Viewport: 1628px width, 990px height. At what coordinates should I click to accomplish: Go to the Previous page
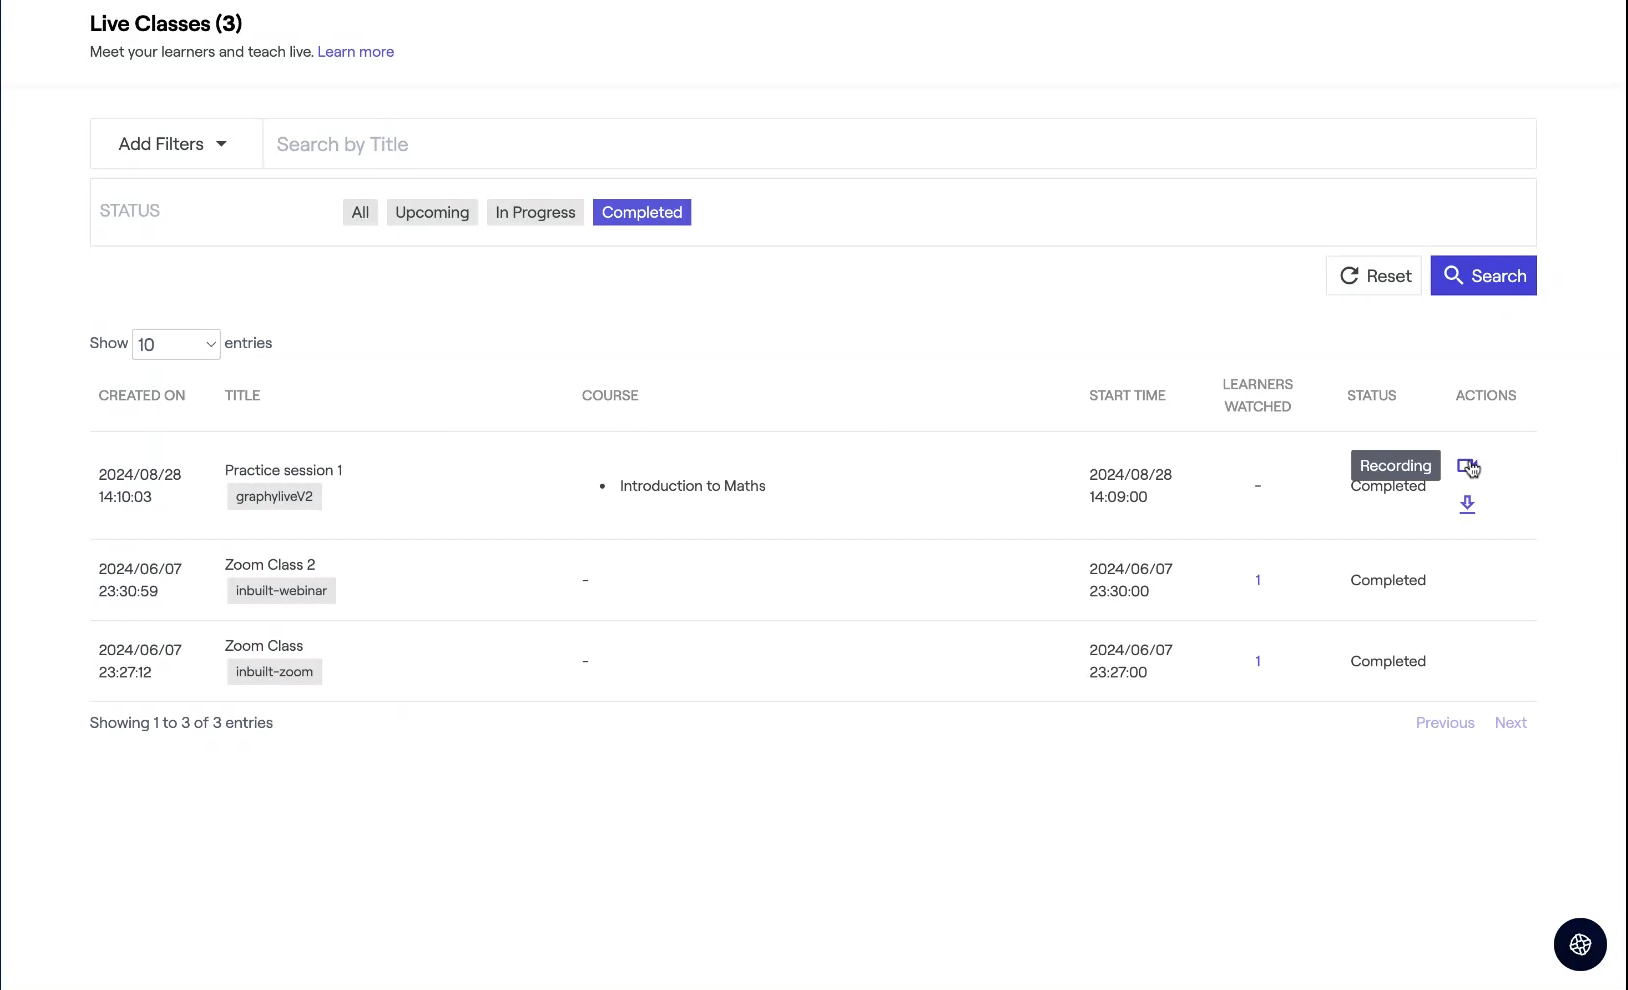point(1444,723)
